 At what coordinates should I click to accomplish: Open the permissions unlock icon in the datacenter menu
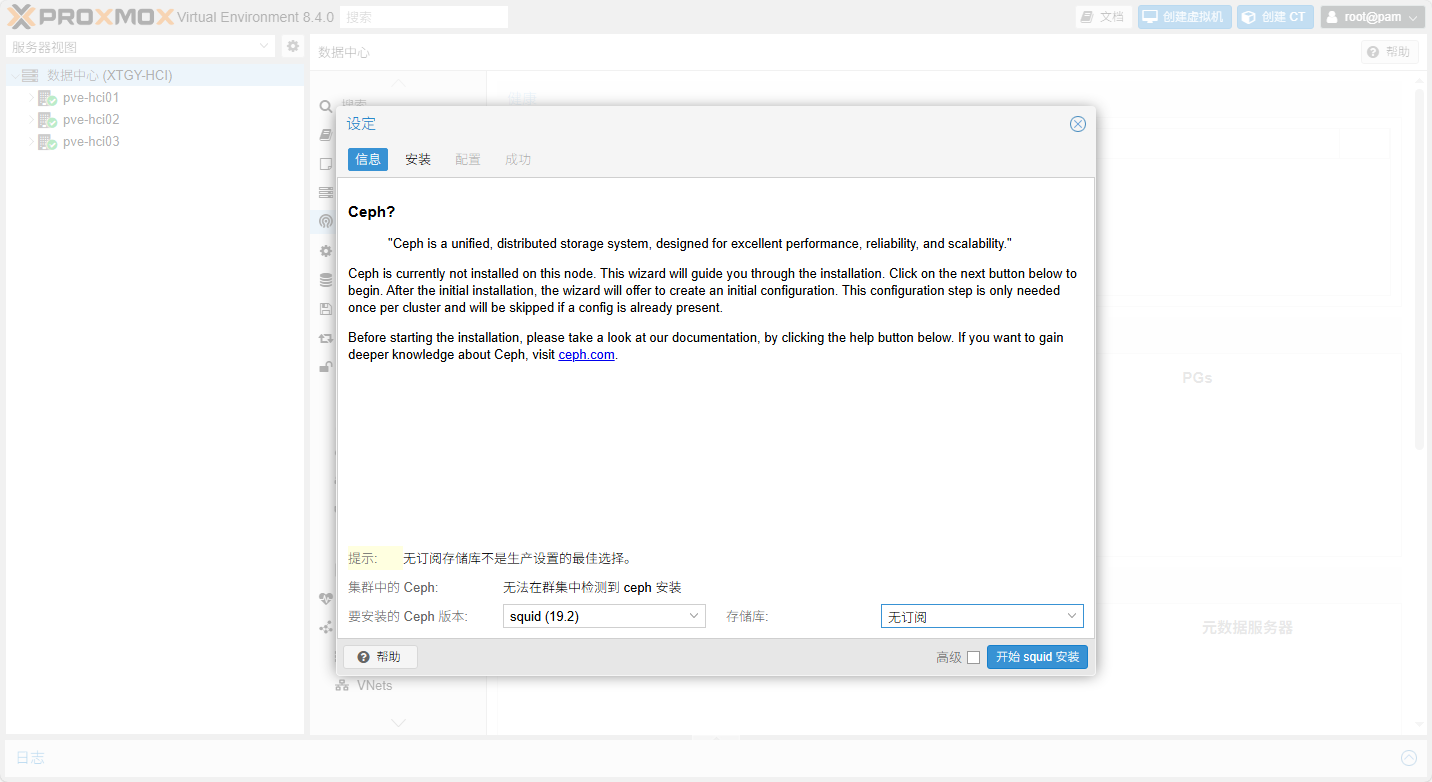[x=326, y=367]
